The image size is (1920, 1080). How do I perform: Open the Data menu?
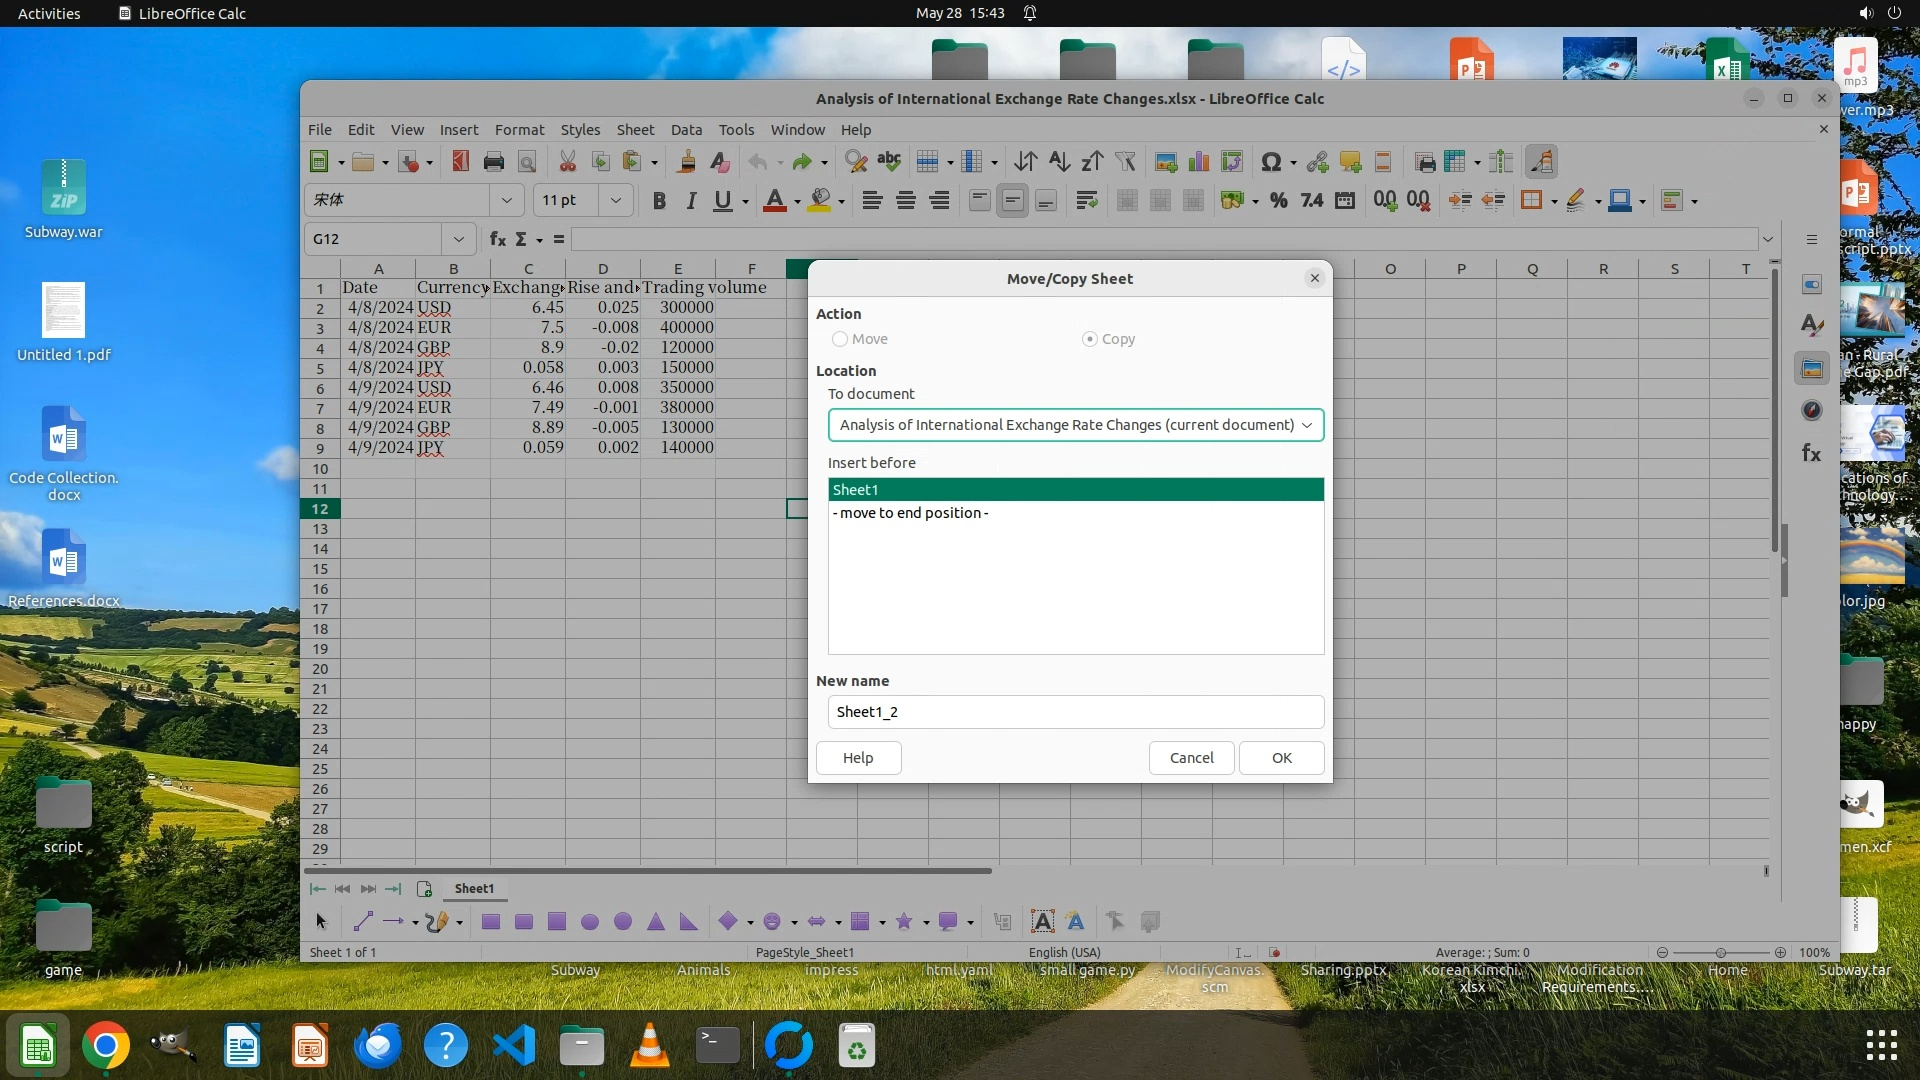686,130
